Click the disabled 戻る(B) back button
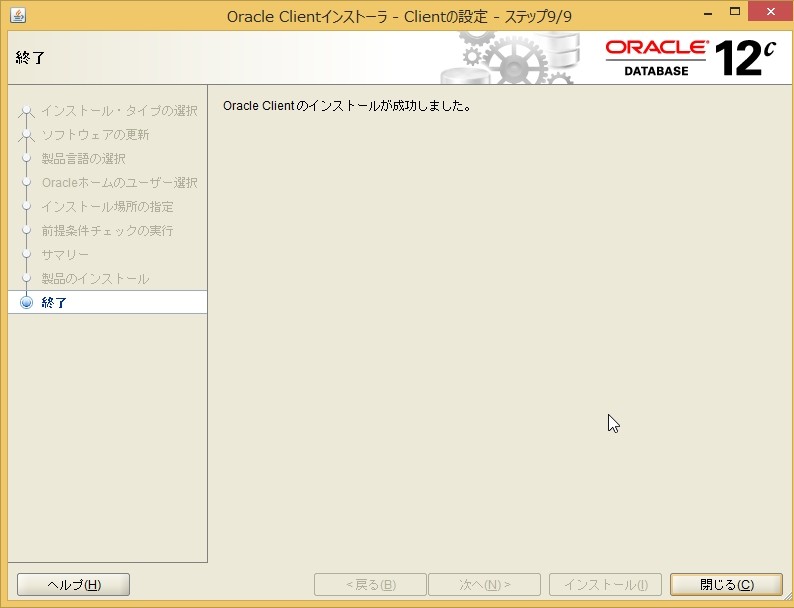794x608 pixels. tap(370, 585)
